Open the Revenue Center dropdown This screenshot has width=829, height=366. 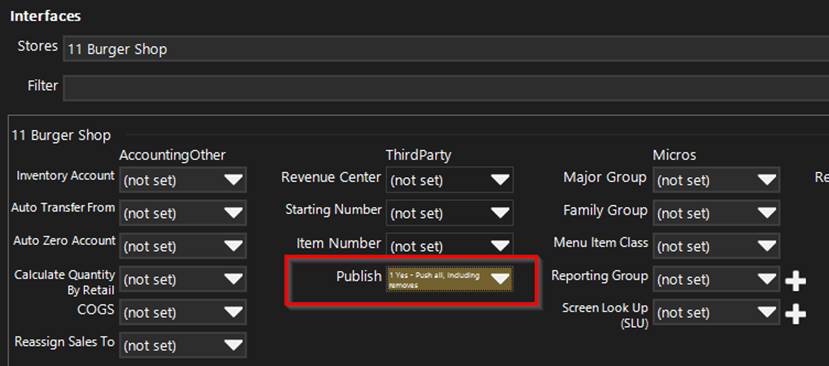coord(449,180)
